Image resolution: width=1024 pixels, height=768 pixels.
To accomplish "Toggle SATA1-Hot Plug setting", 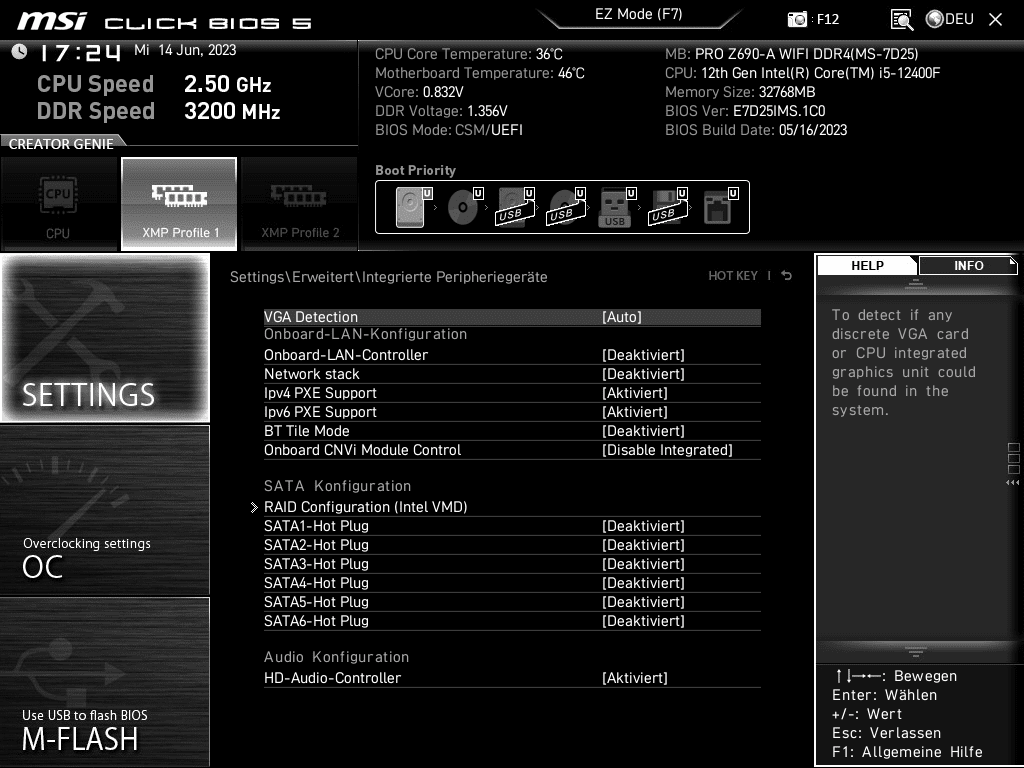I will 512,526.
